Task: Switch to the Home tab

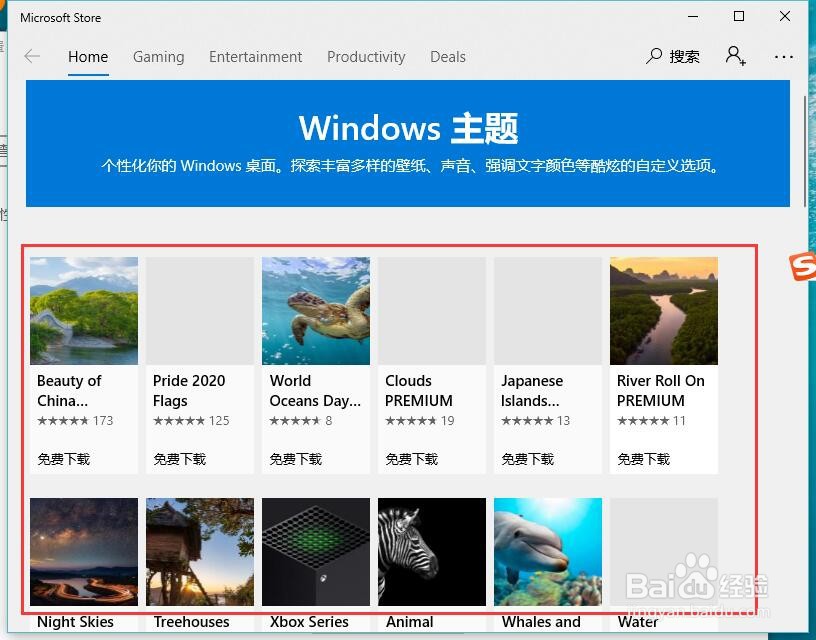Action: [88, 57]
